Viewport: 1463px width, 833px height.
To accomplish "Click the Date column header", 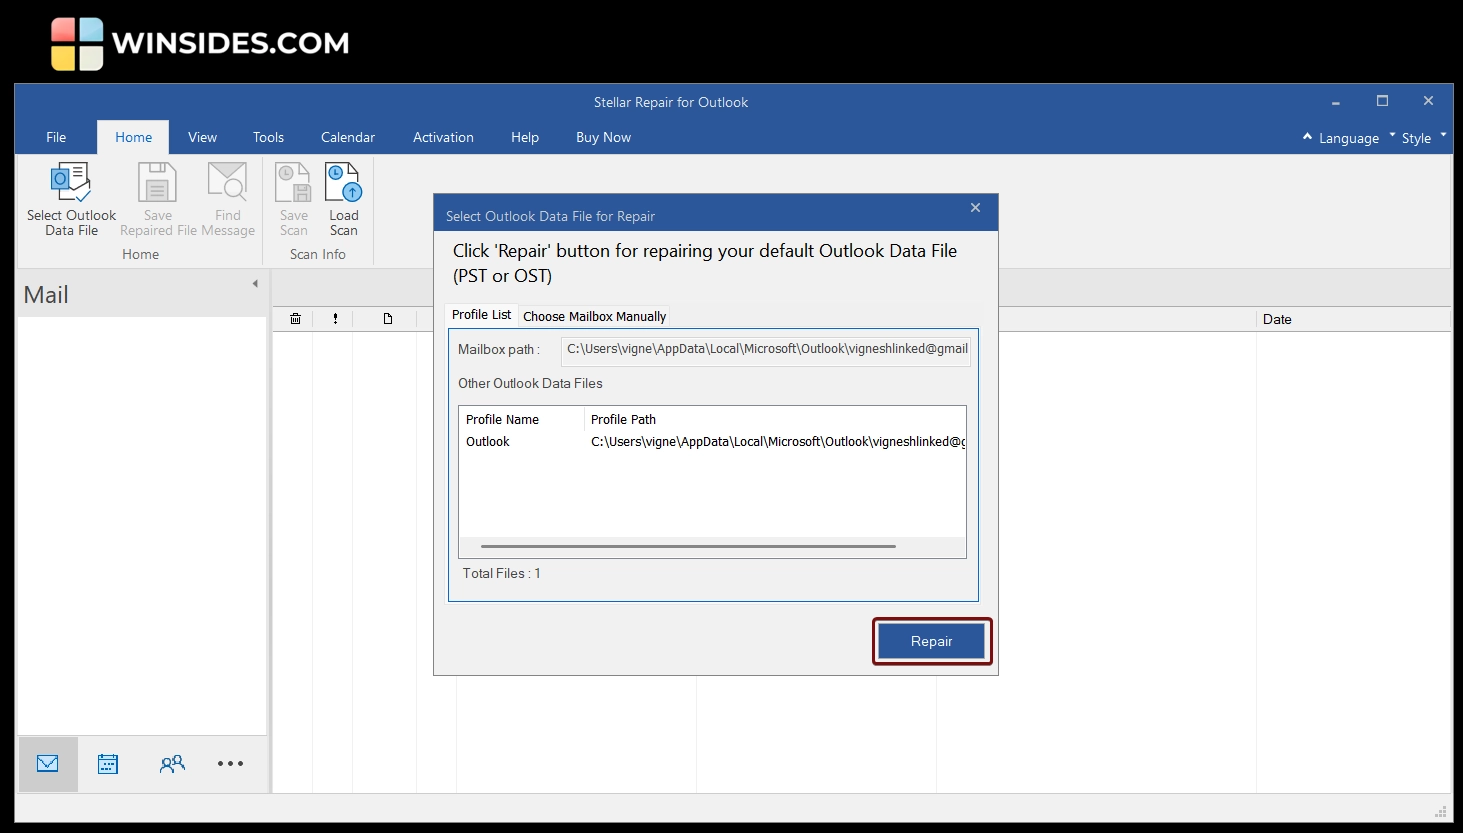I will point(1353,319).
